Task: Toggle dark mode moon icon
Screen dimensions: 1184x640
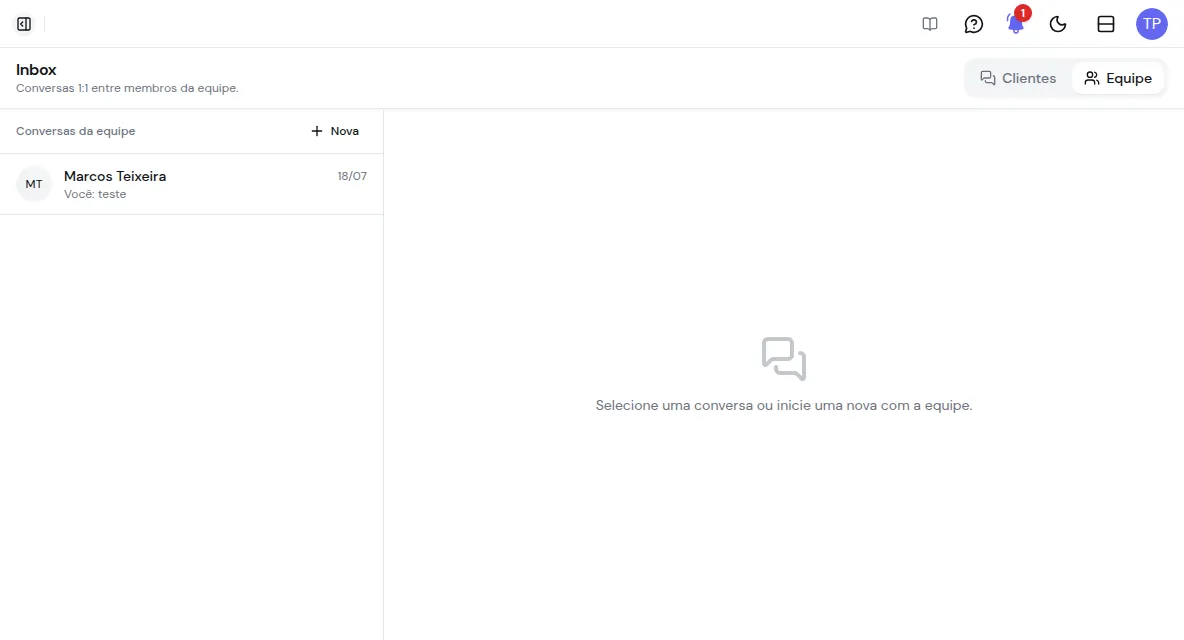Action: pos(1058,24)
